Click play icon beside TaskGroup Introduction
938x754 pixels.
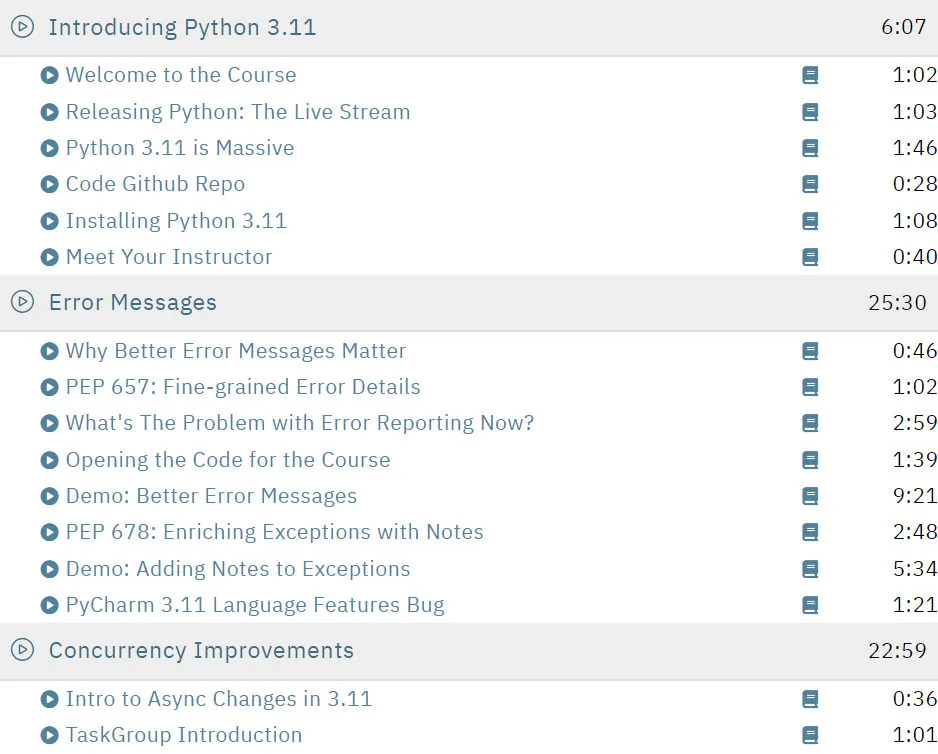pyautogui.click(x=50, y=735)
